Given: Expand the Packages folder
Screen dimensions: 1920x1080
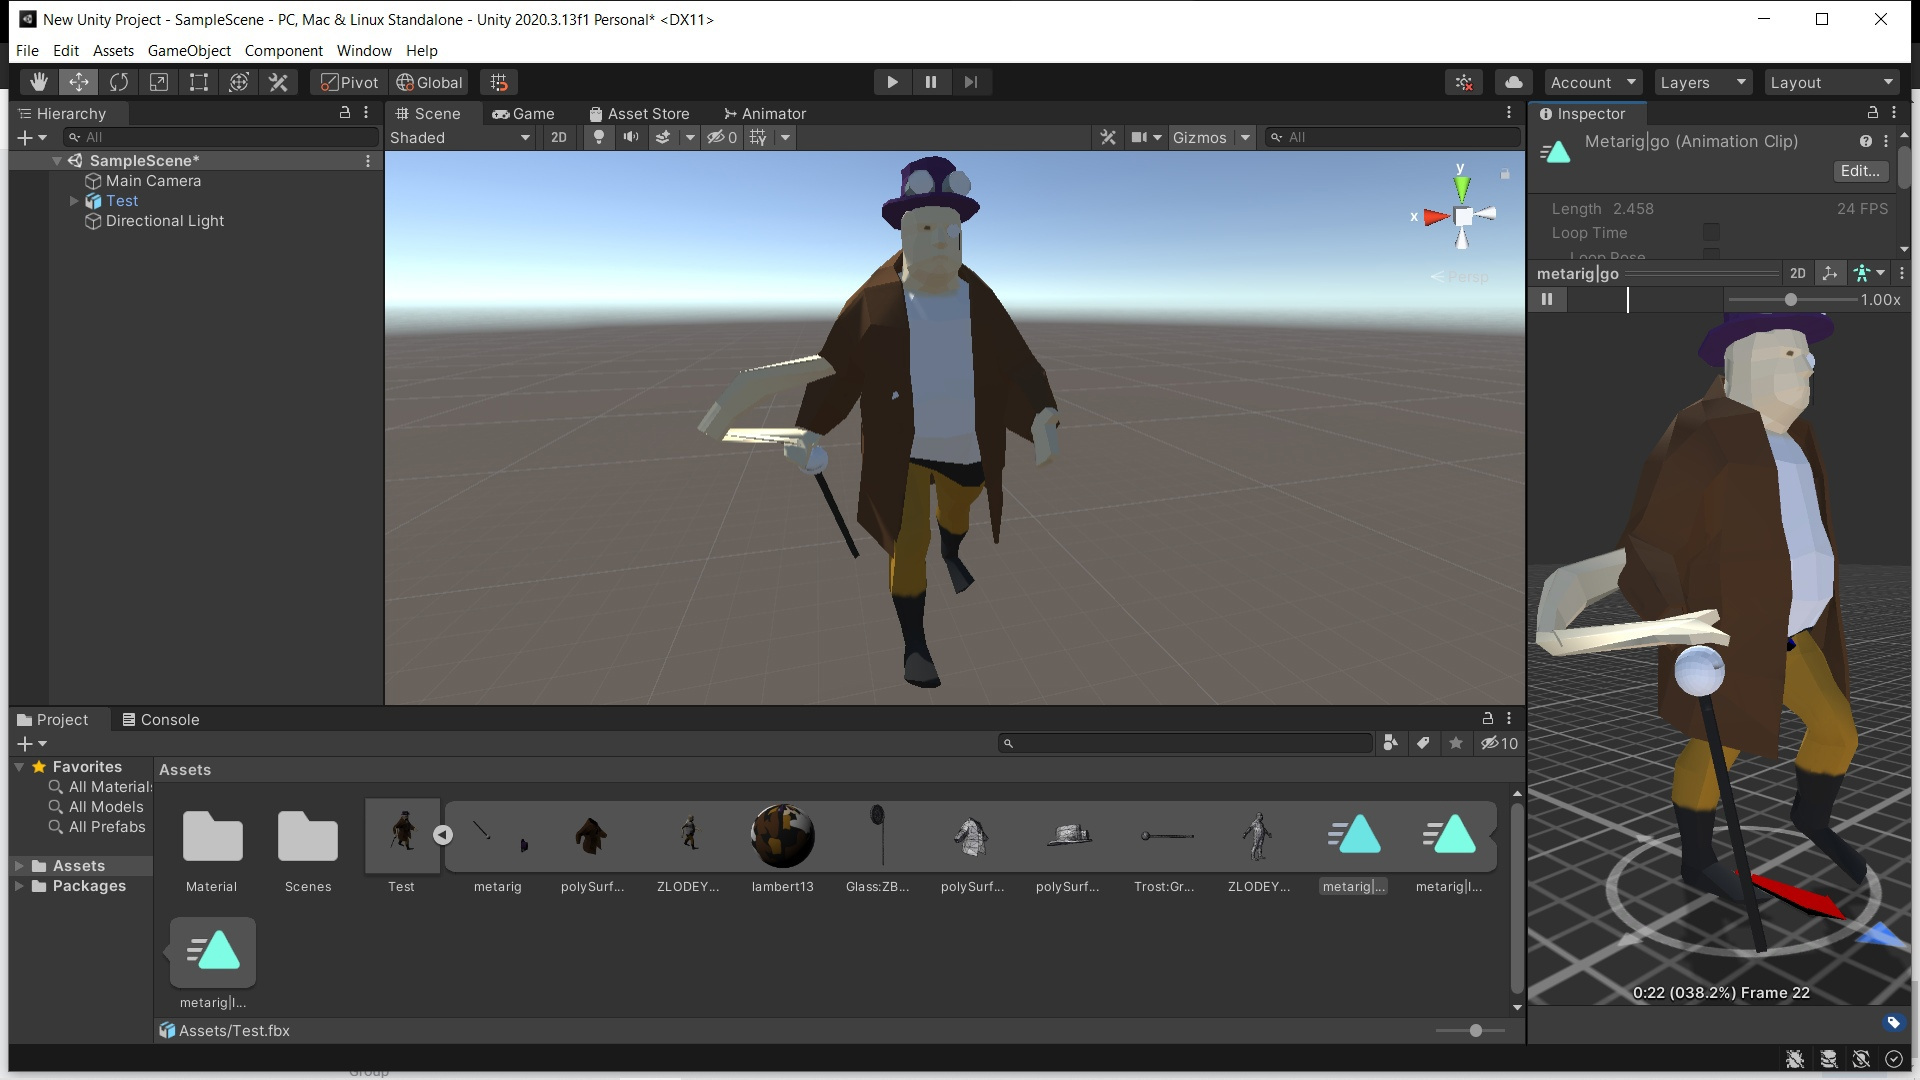Looking at the screenshot, I should pyautogui.click(x=19, y=886).
